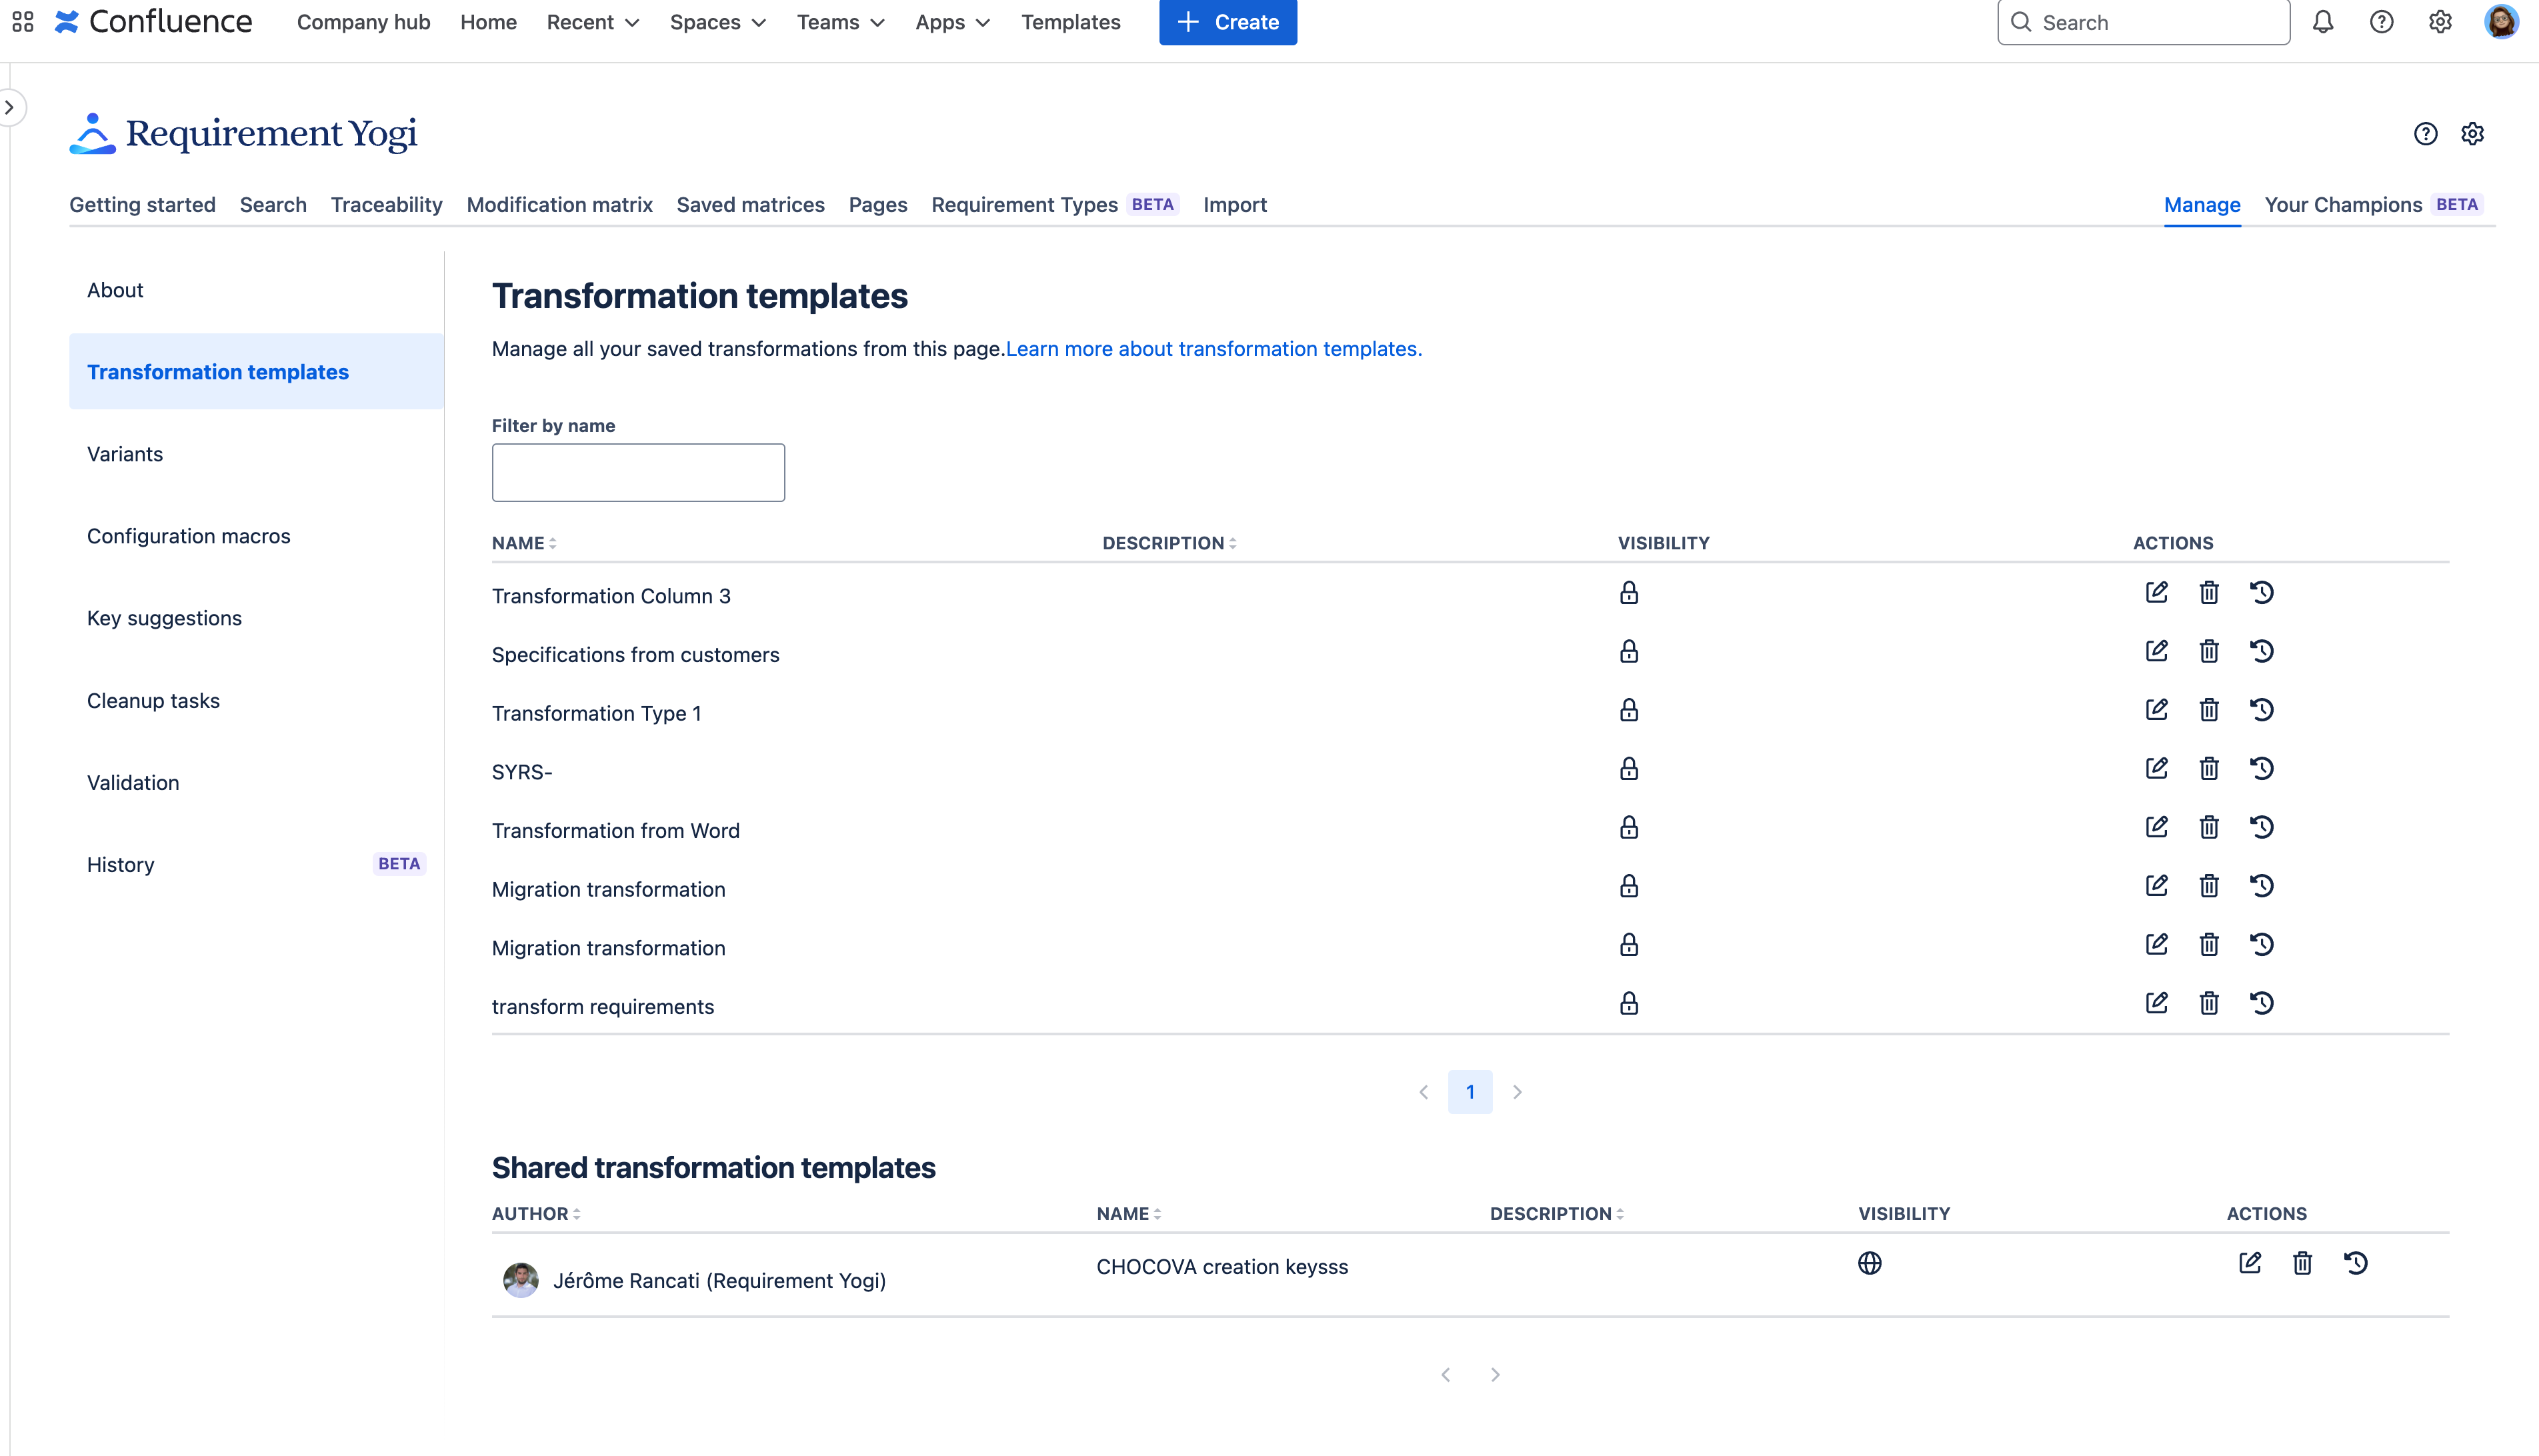Image resolution: width=2539 pixels, height=1456 pixels.
Task: Delete the Specifications from customers template
Action: 2209,652
